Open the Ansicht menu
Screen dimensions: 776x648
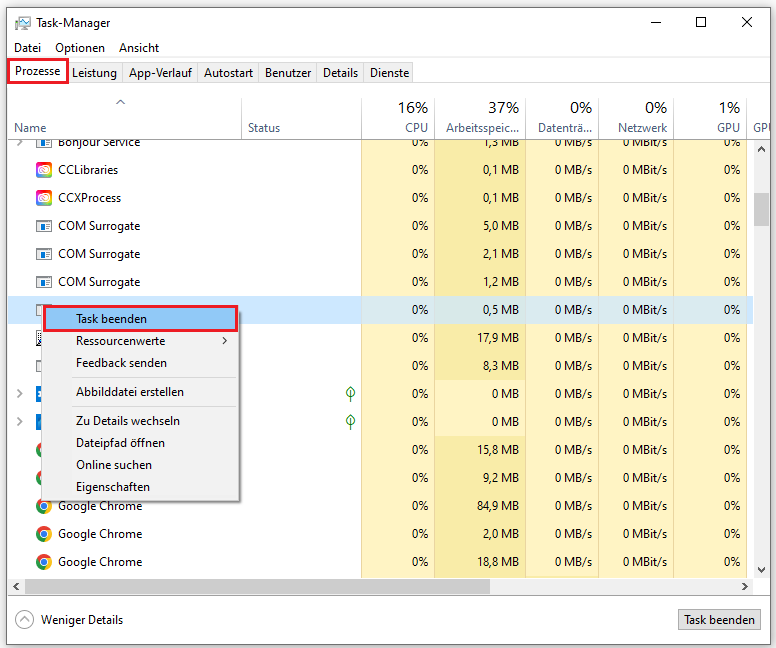[139, 48]
